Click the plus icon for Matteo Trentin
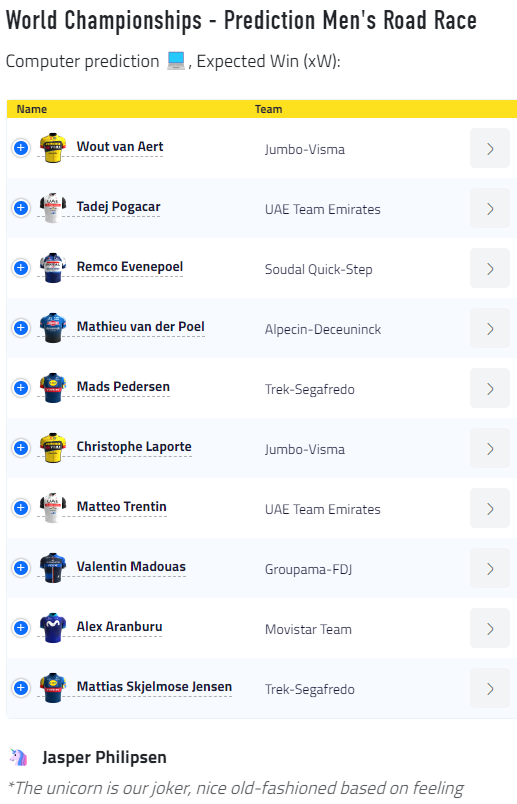 click(x=21, y=508)
